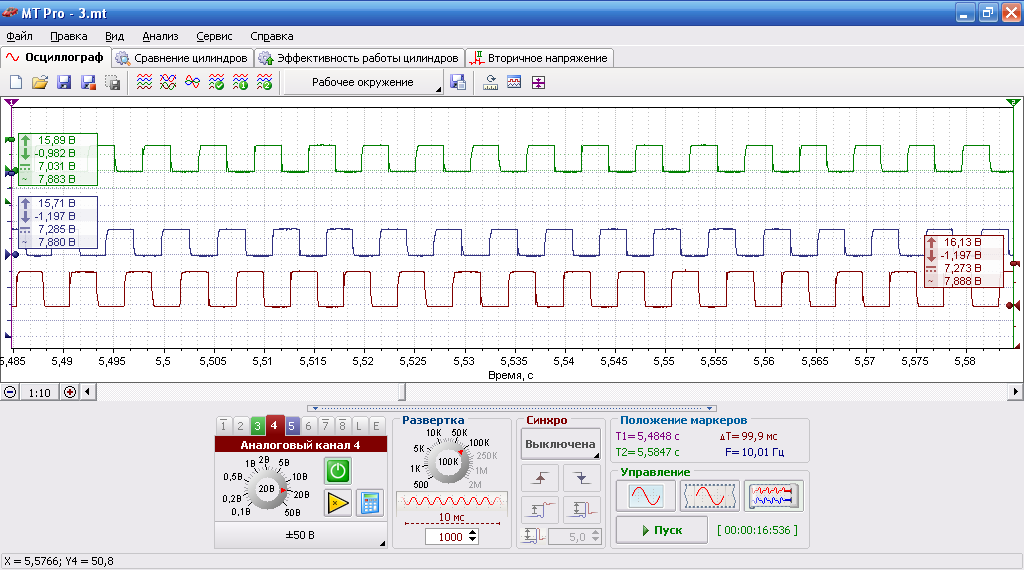Select green analog channel 3 tab
The image size is (1024, 570).
tap(257, 426)
